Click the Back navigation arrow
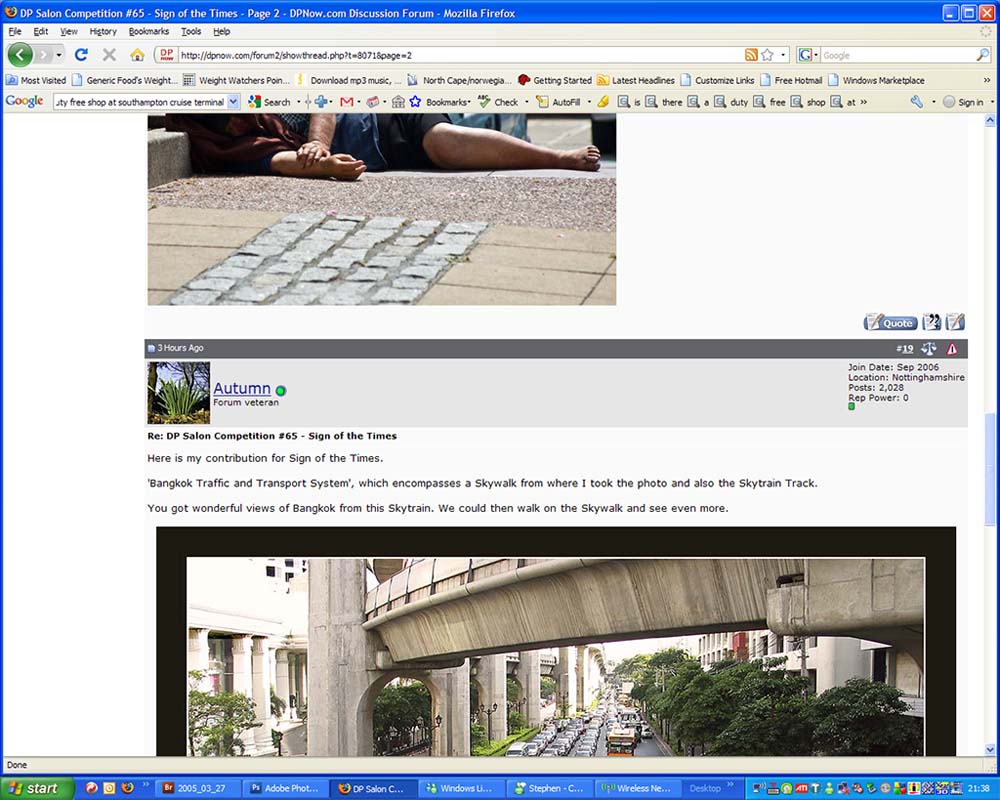The height and width of the screenshot is (800, 1000). point(20,55)
